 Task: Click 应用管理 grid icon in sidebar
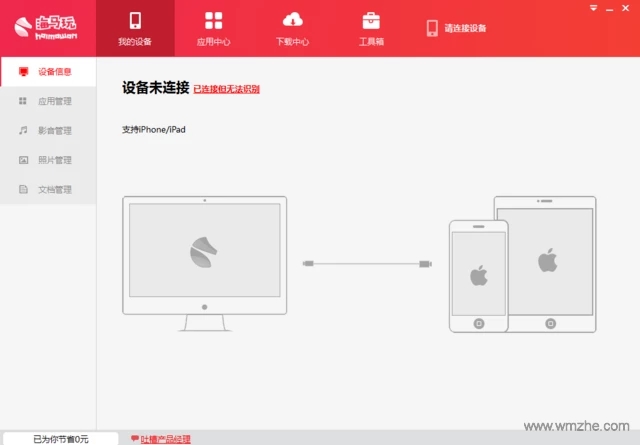23,101
